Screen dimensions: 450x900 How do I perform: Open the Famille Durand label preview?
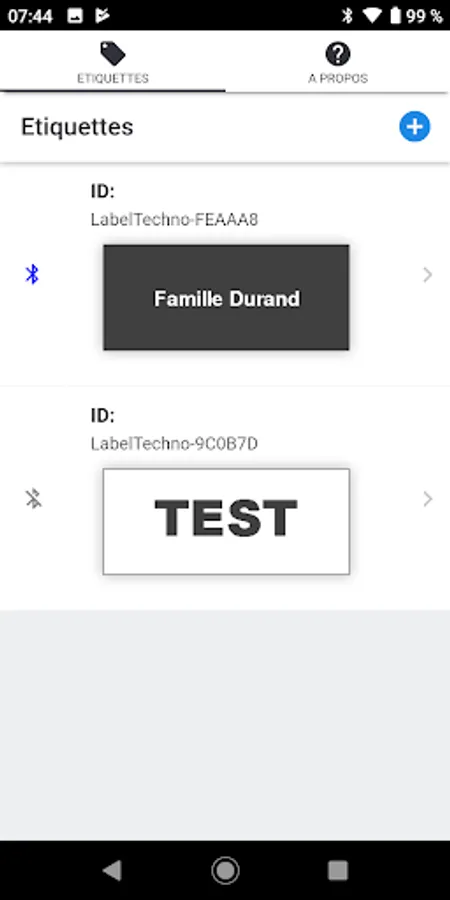click(x=226, y=297)
